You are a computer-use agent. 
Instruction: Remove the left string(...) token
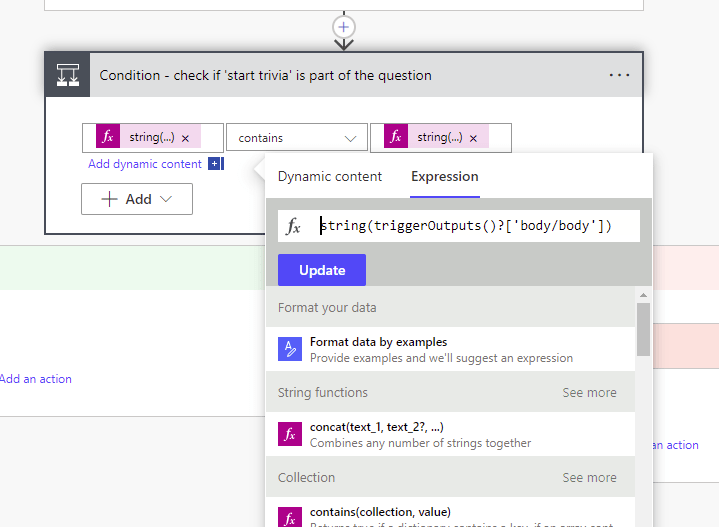[185, 138]
